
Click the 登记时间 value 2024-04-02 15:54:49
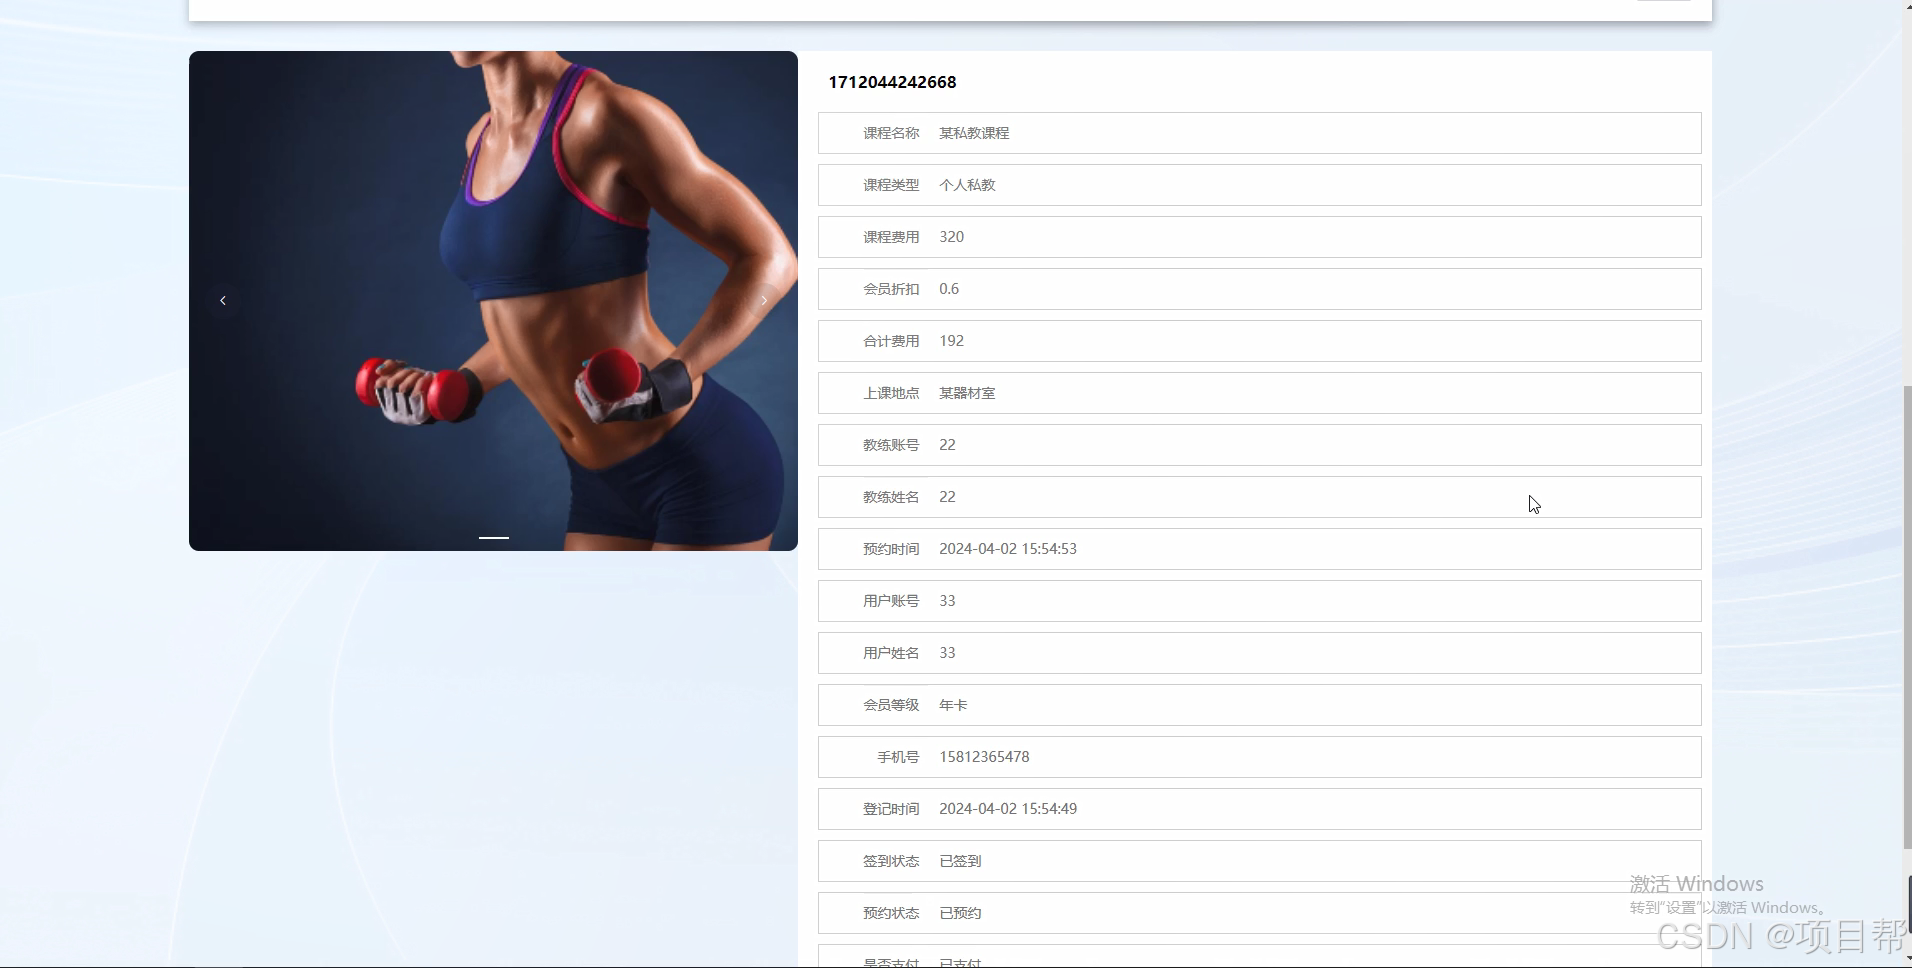coord(1008,809)
